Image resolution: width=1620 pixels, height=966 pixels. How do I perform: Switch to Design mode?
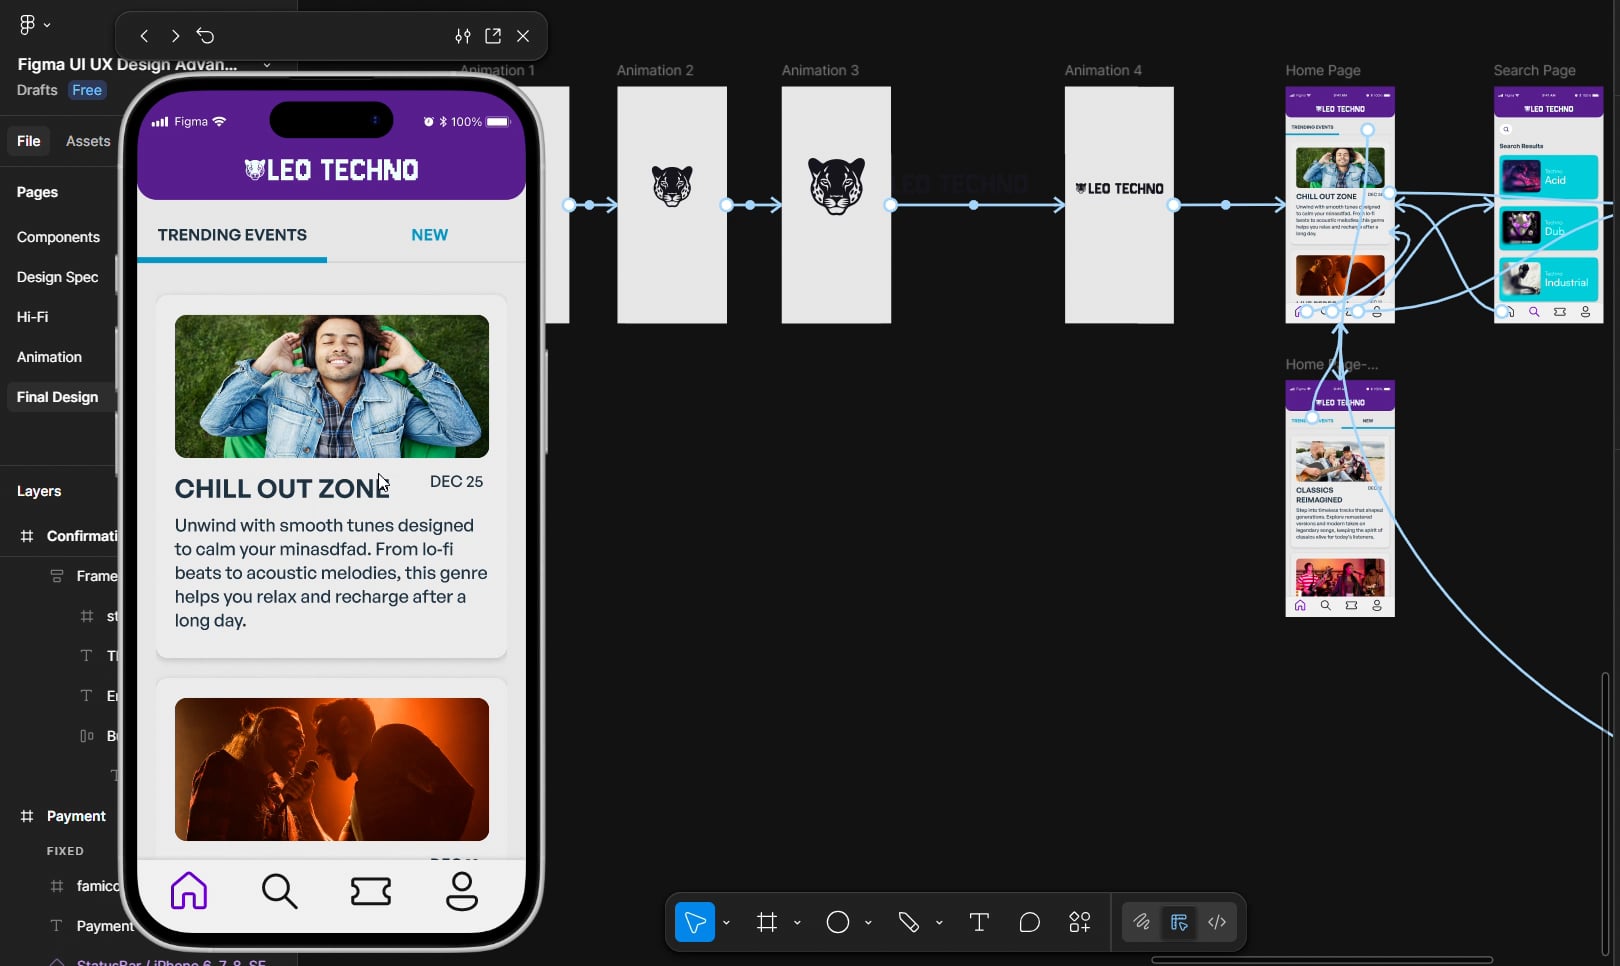pos(1179,922)
